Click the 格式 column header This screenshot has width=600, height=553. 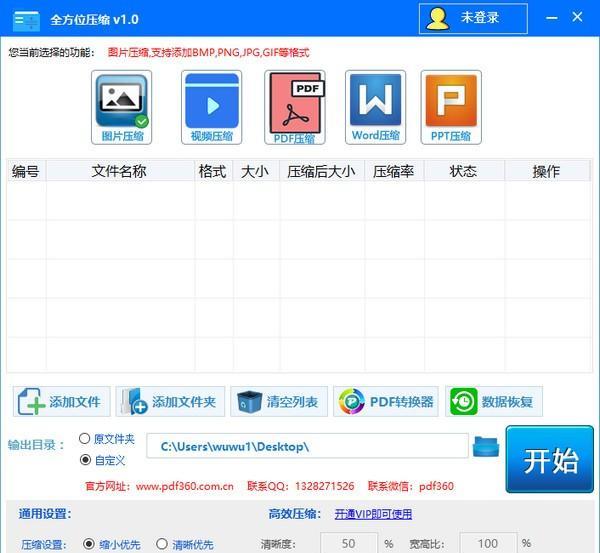coord(214,171)
